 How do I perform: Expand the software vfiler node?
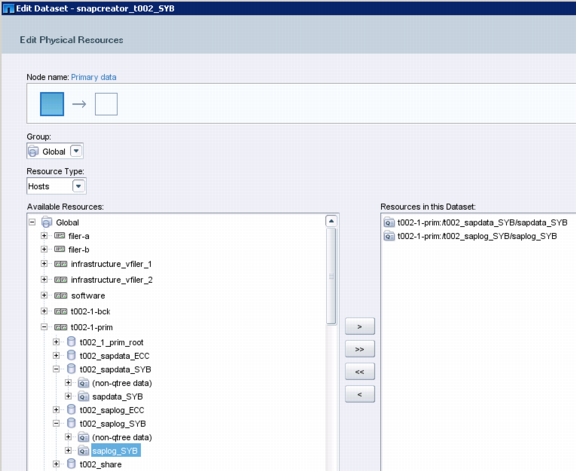44,295
